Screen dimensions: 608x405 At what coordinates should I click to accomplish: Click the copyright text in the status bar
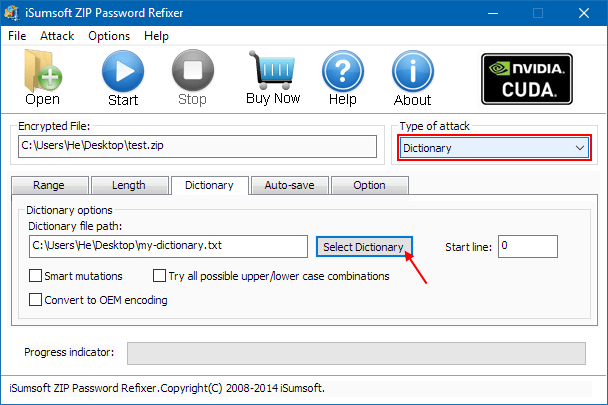pos(167,388)
